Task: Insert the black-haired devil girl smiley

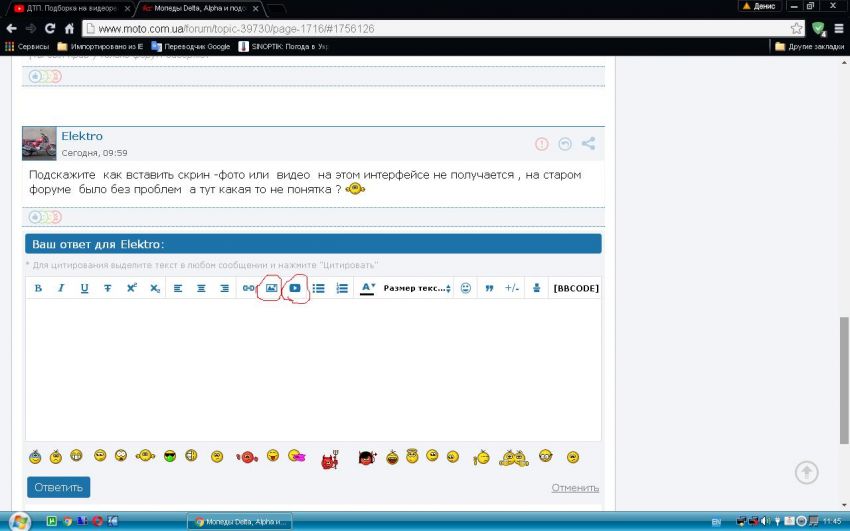Action: [x=368, y=458]
